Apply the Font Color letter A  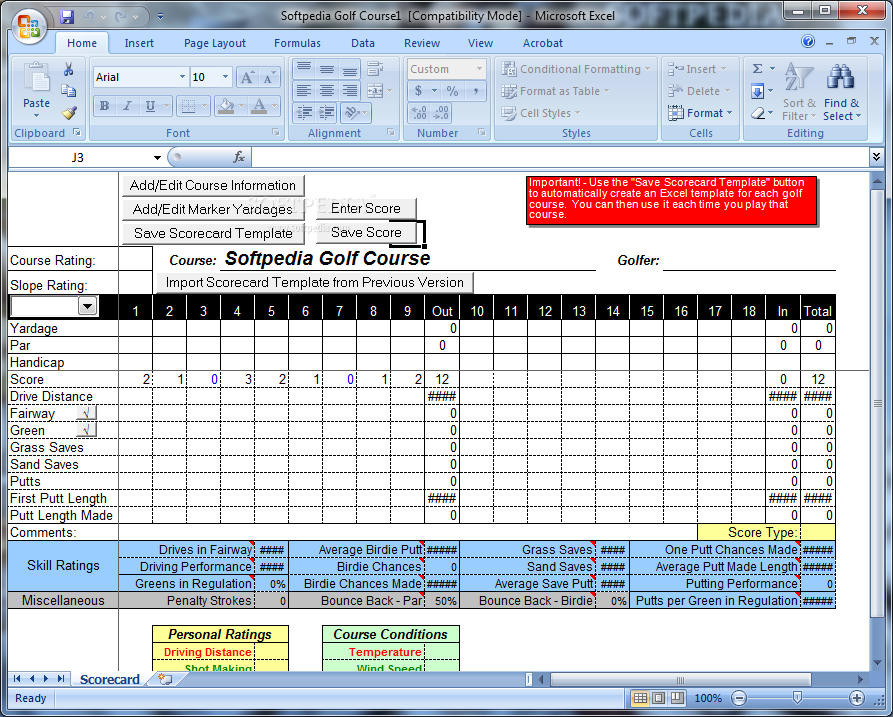pyautogui.click(x=259, y=106)
